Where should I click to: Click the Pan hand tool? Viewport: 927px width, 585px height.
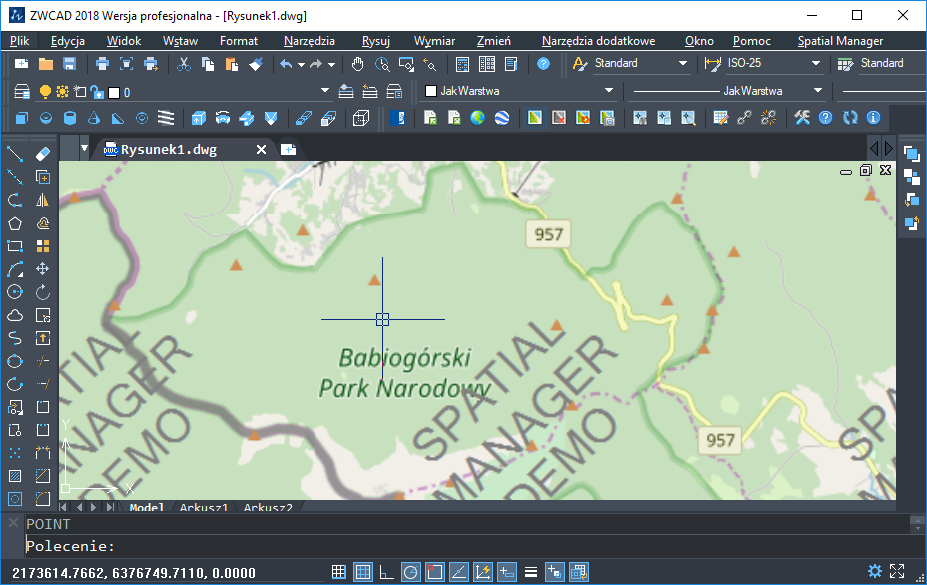tap(357, 64)
